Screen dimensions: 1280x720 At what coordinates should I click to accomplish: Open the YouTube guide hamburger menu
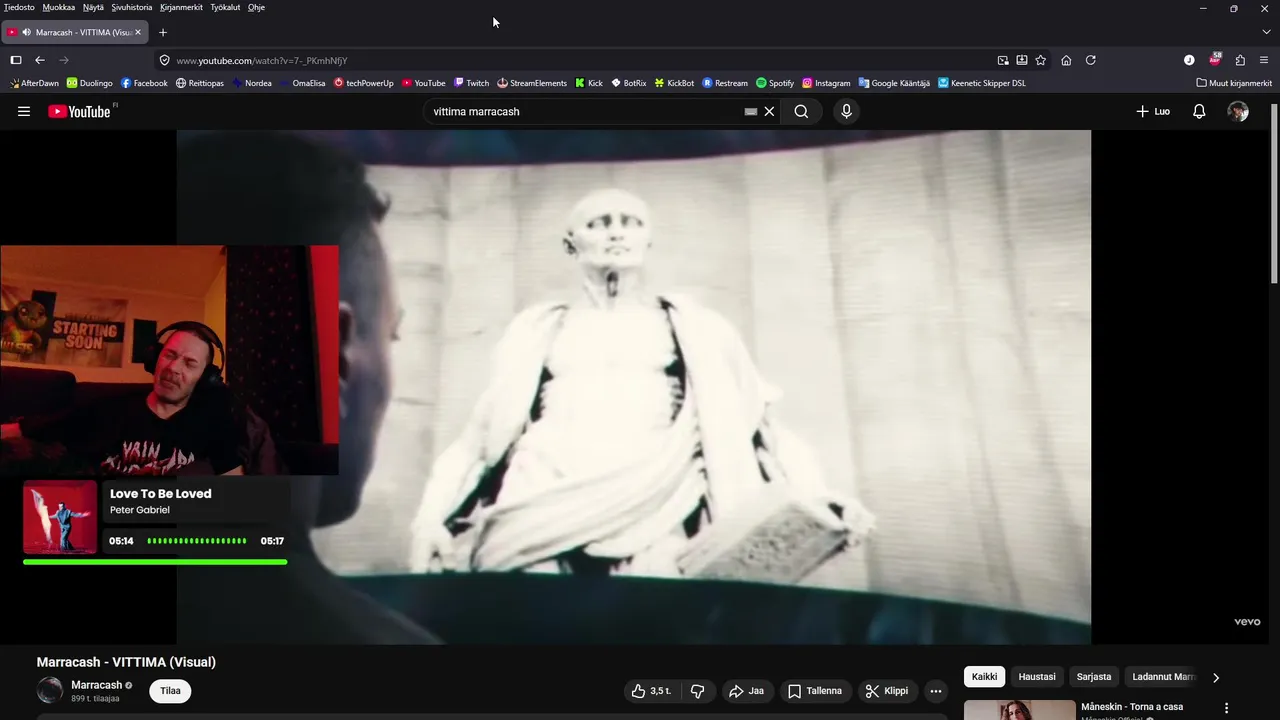click(24, 111)
